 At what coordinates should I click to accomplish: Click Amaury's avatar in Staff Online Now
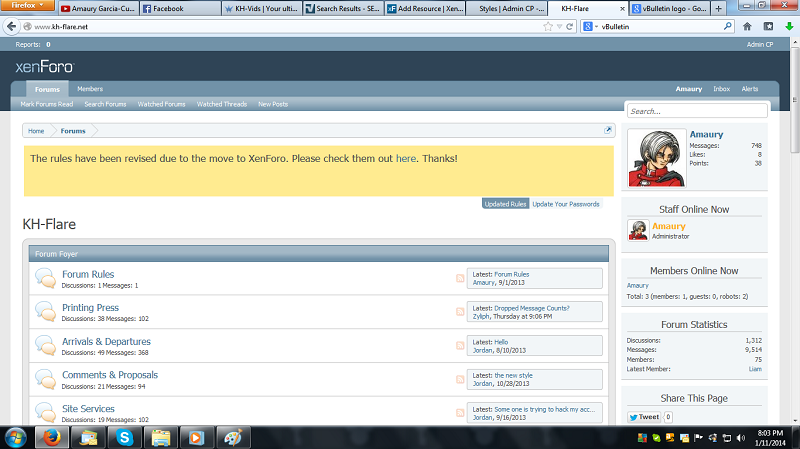(638, 230)
